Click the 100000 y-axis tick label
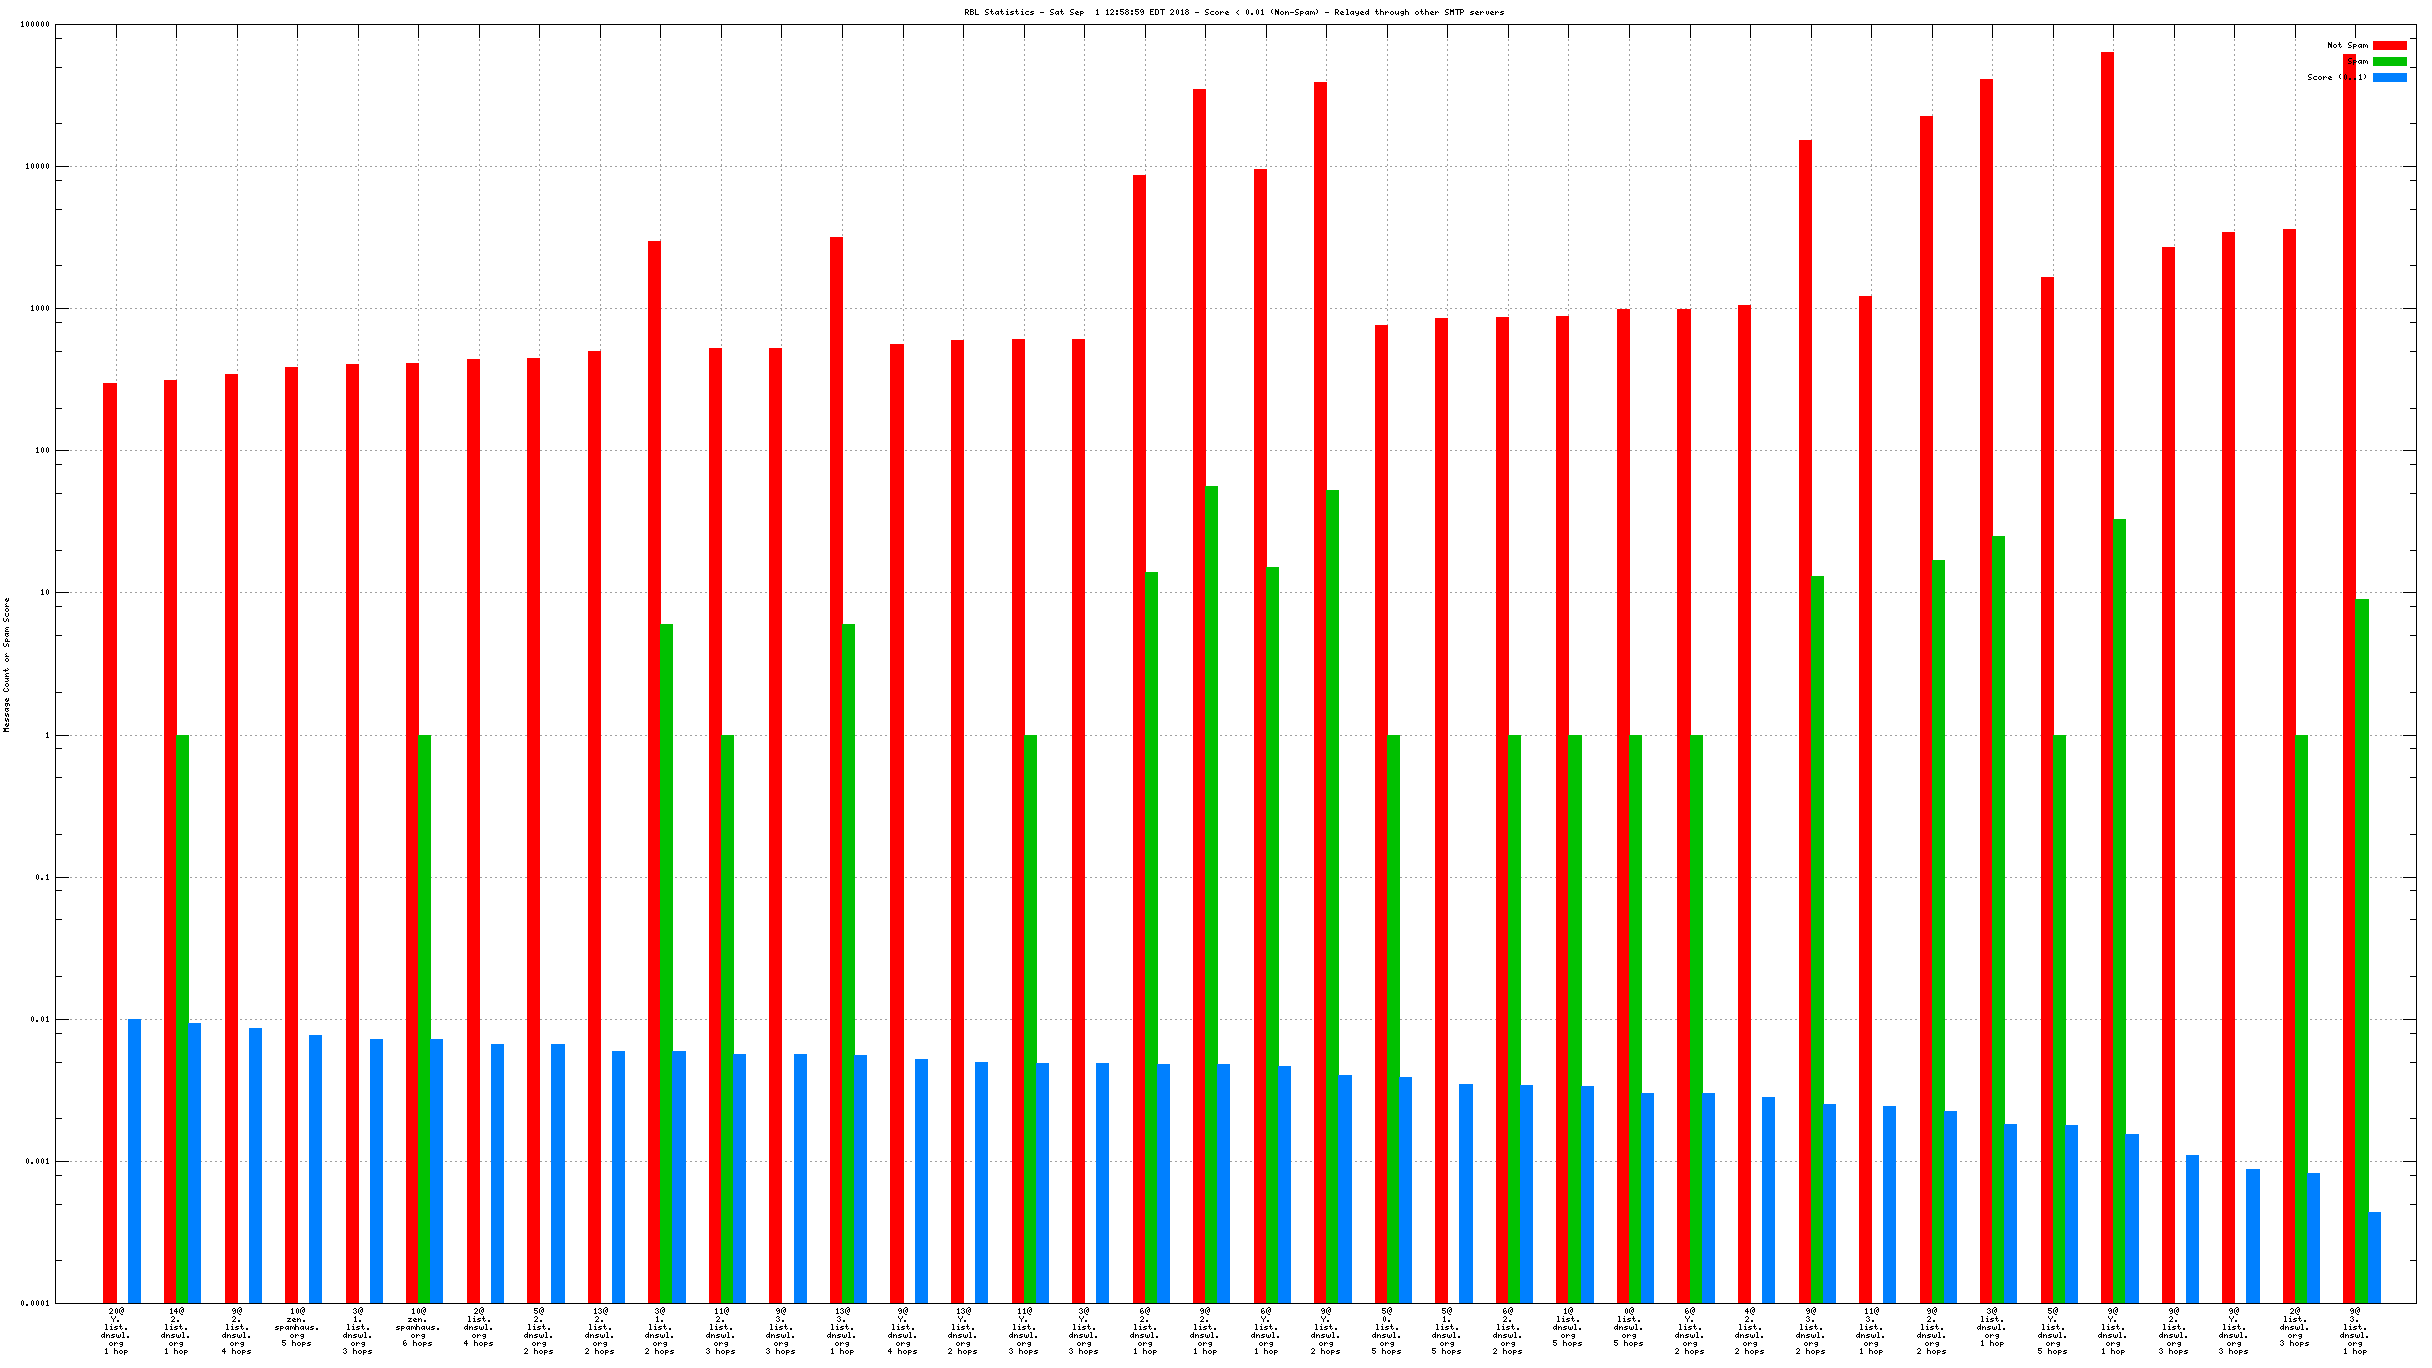This screenshot has height=1368, width=2432. point(36,25)
